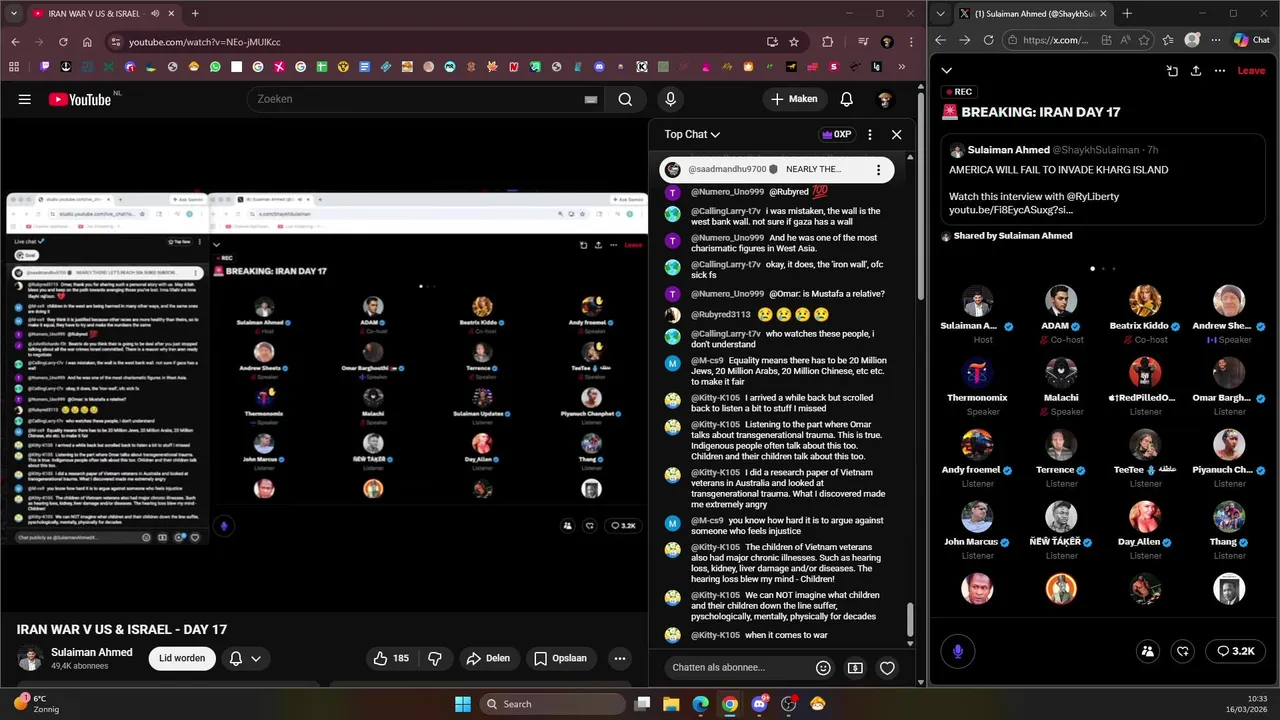Open the weather widget showing 6°C Zonnig
Viewport: 1280px width, 720px height.
[36, 704]
